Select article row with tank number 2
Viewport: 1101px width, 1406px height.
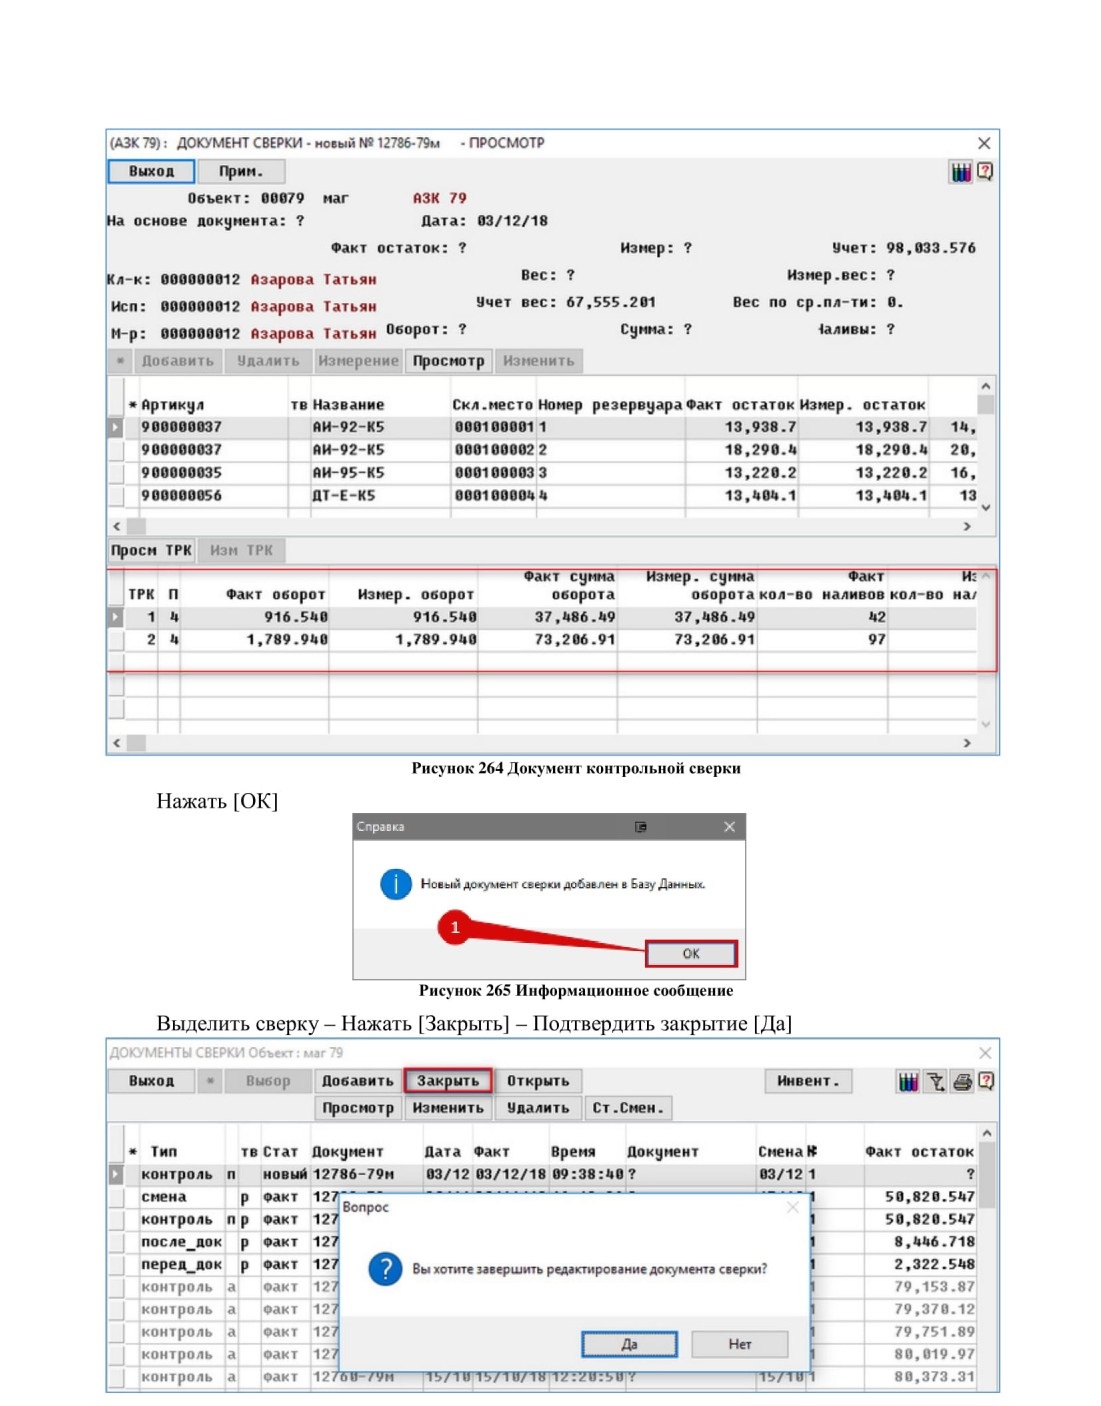tap(542, 450)
